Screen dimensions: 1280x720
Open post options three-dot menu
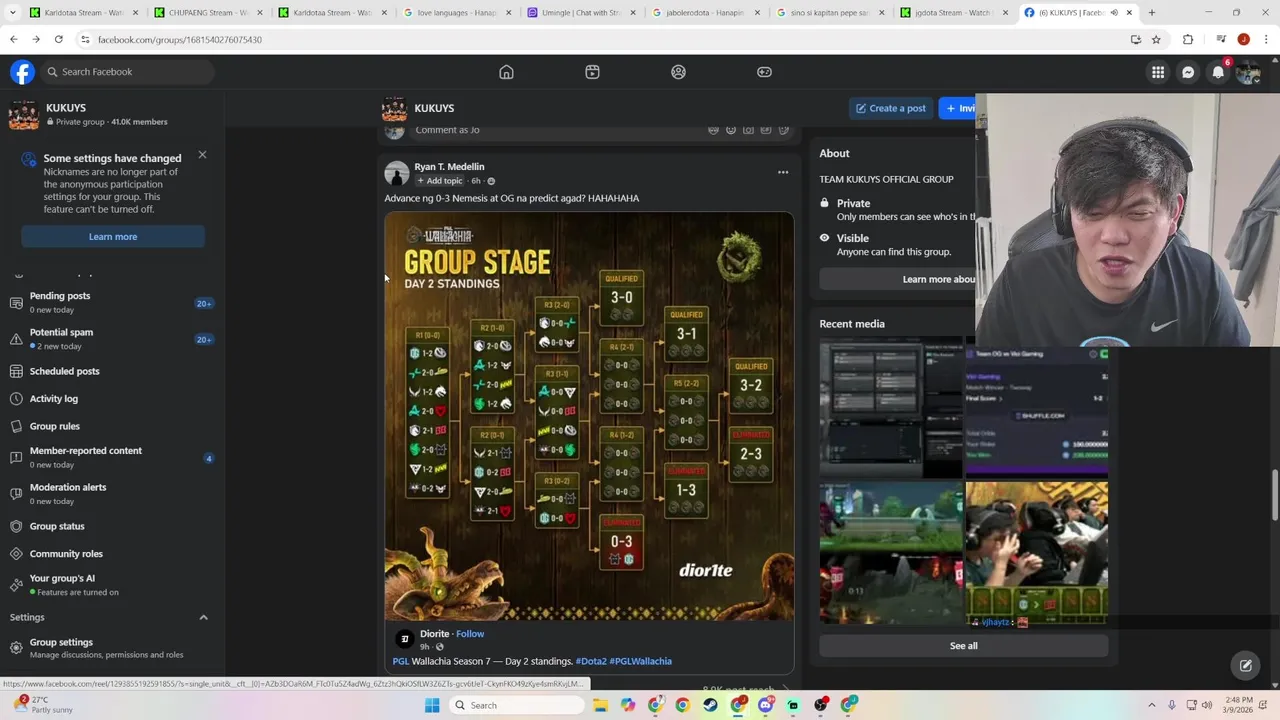click(x=783, y=172)
